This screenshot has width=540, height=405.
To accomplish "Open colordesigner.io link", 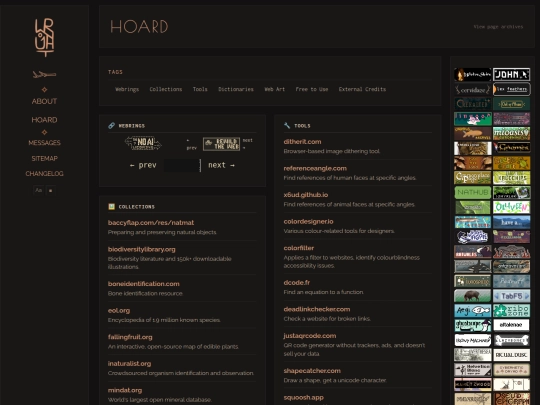I will click(x=308, y=221).
